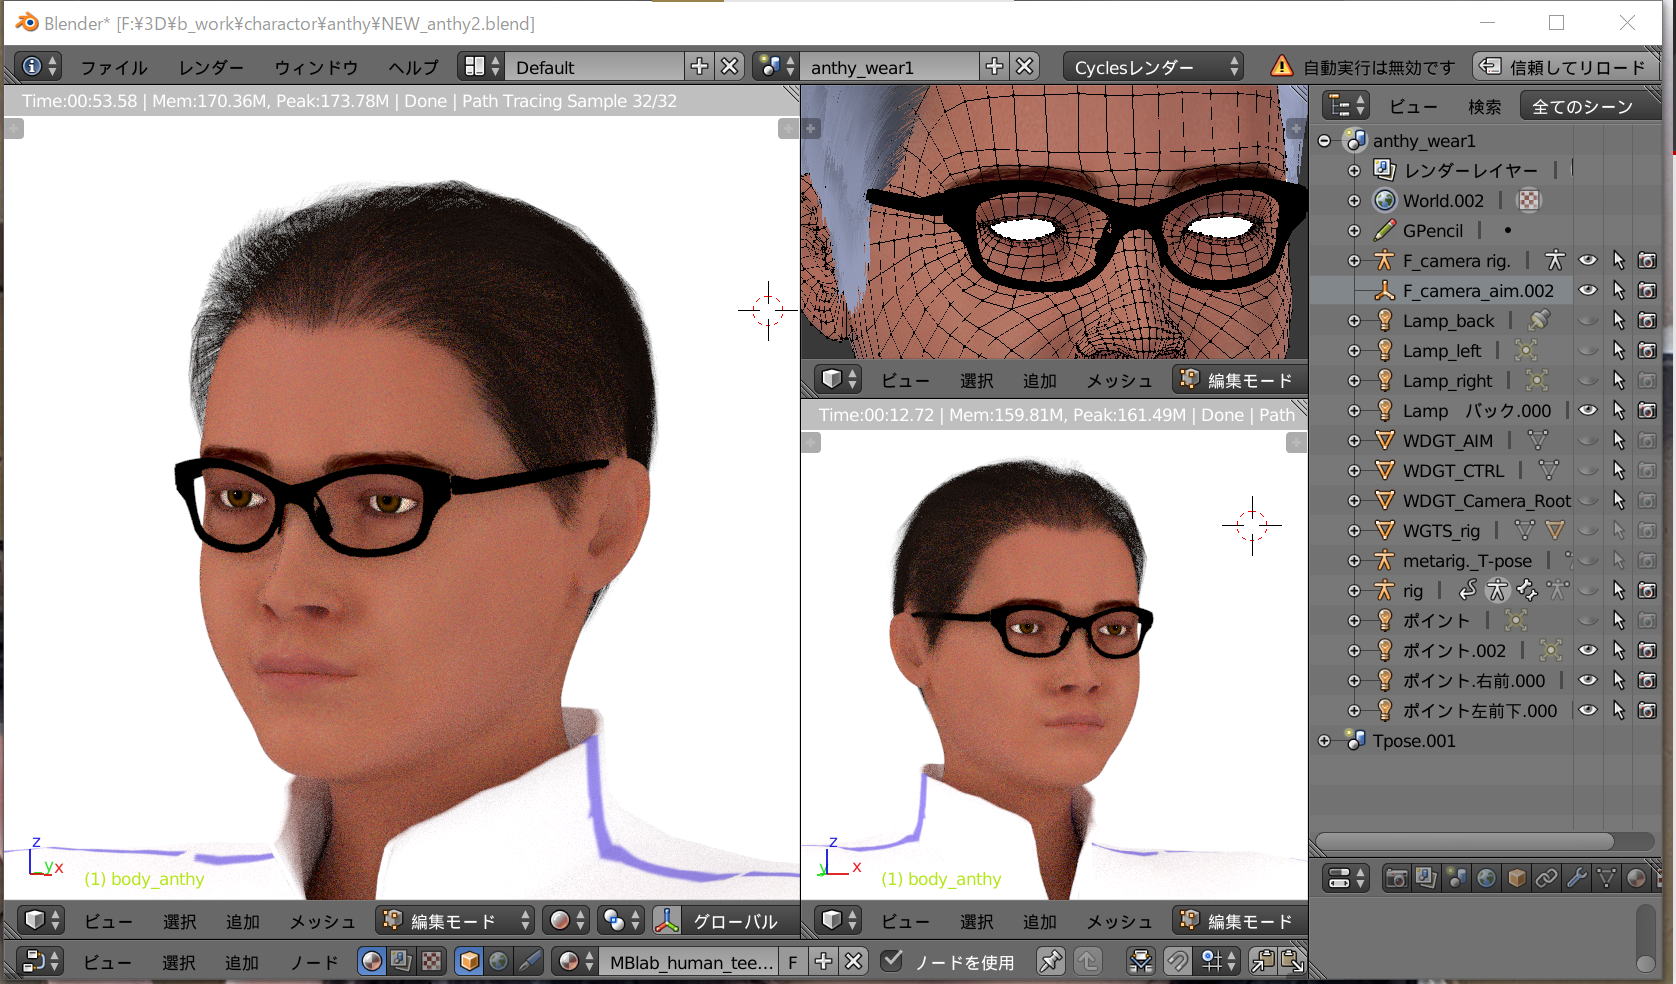The height and width of the screenshot is (984, 1676).
Task: Collapse the anthy_wear1 scene tree
Action: (x=1324, y=141)
